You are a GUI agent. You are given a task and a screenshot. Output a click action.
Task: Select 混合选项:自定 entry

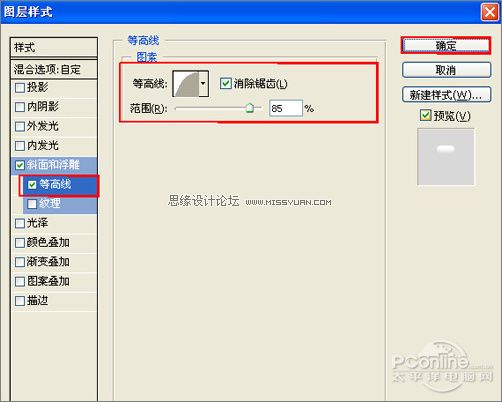click(54, 69)
